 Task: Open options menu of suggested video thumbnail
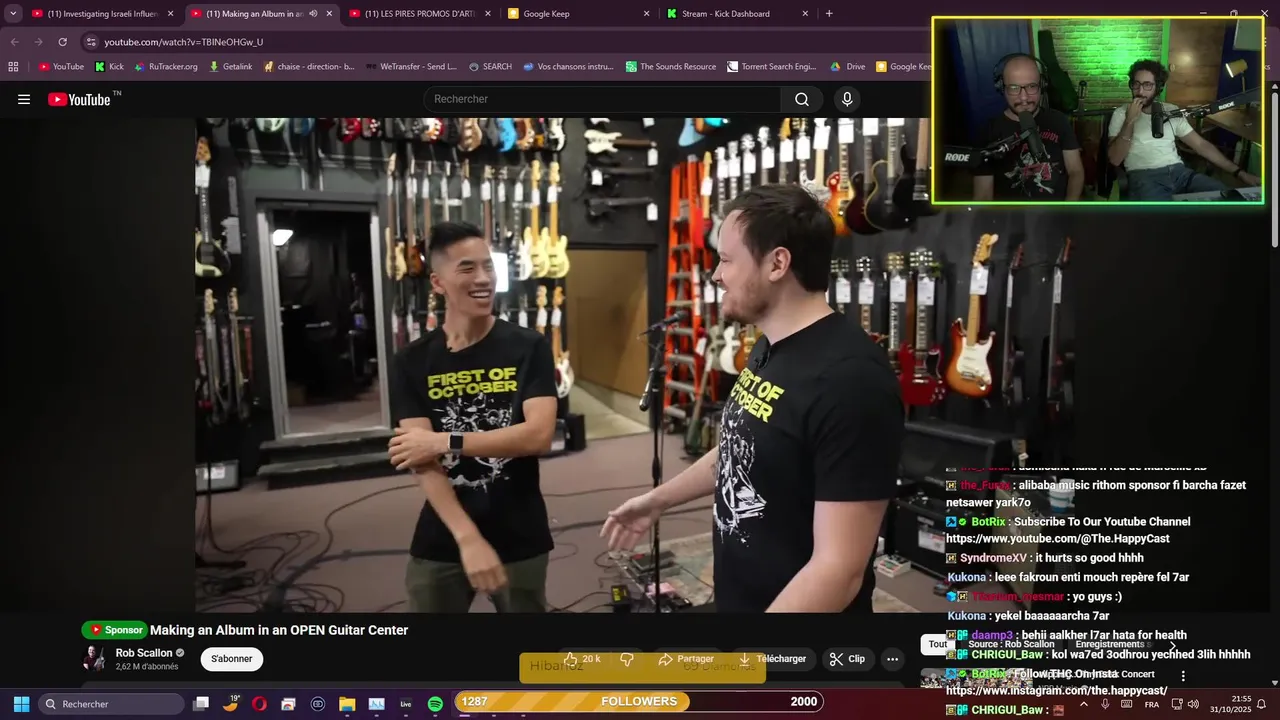point(1183,676)
